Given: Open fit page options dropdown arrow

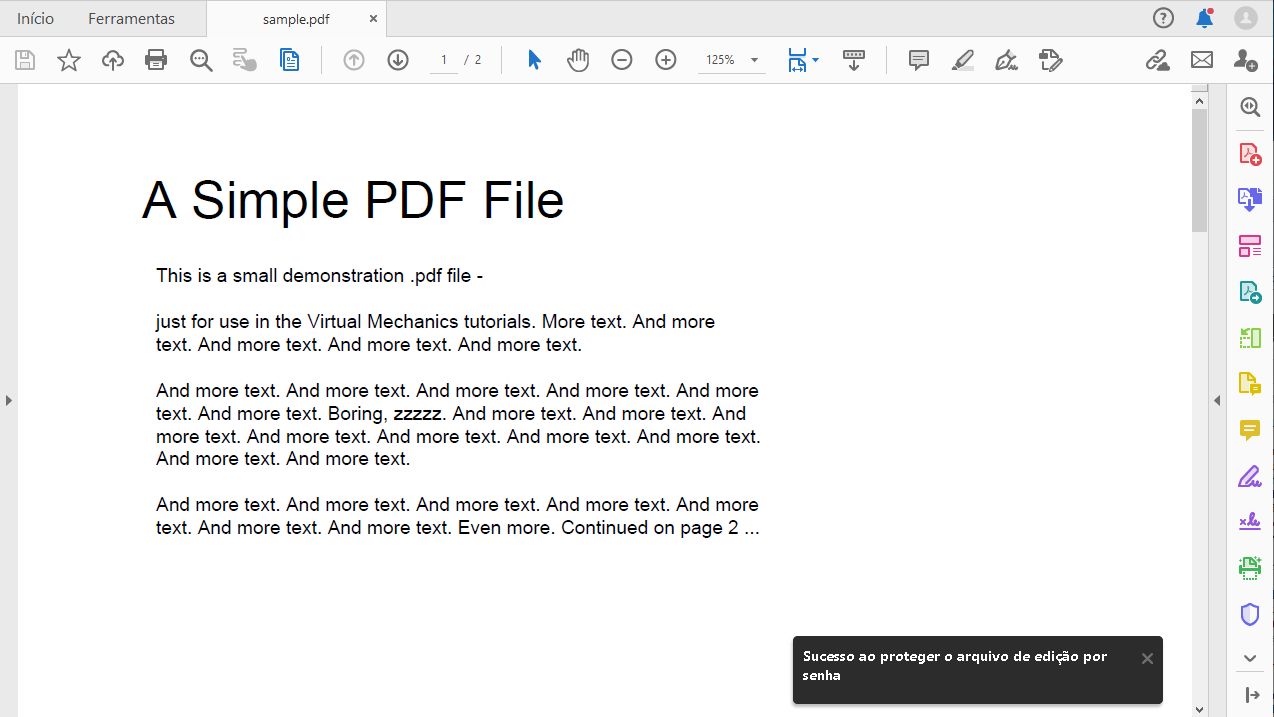Looking at the screenshot, I should (816, 60).
